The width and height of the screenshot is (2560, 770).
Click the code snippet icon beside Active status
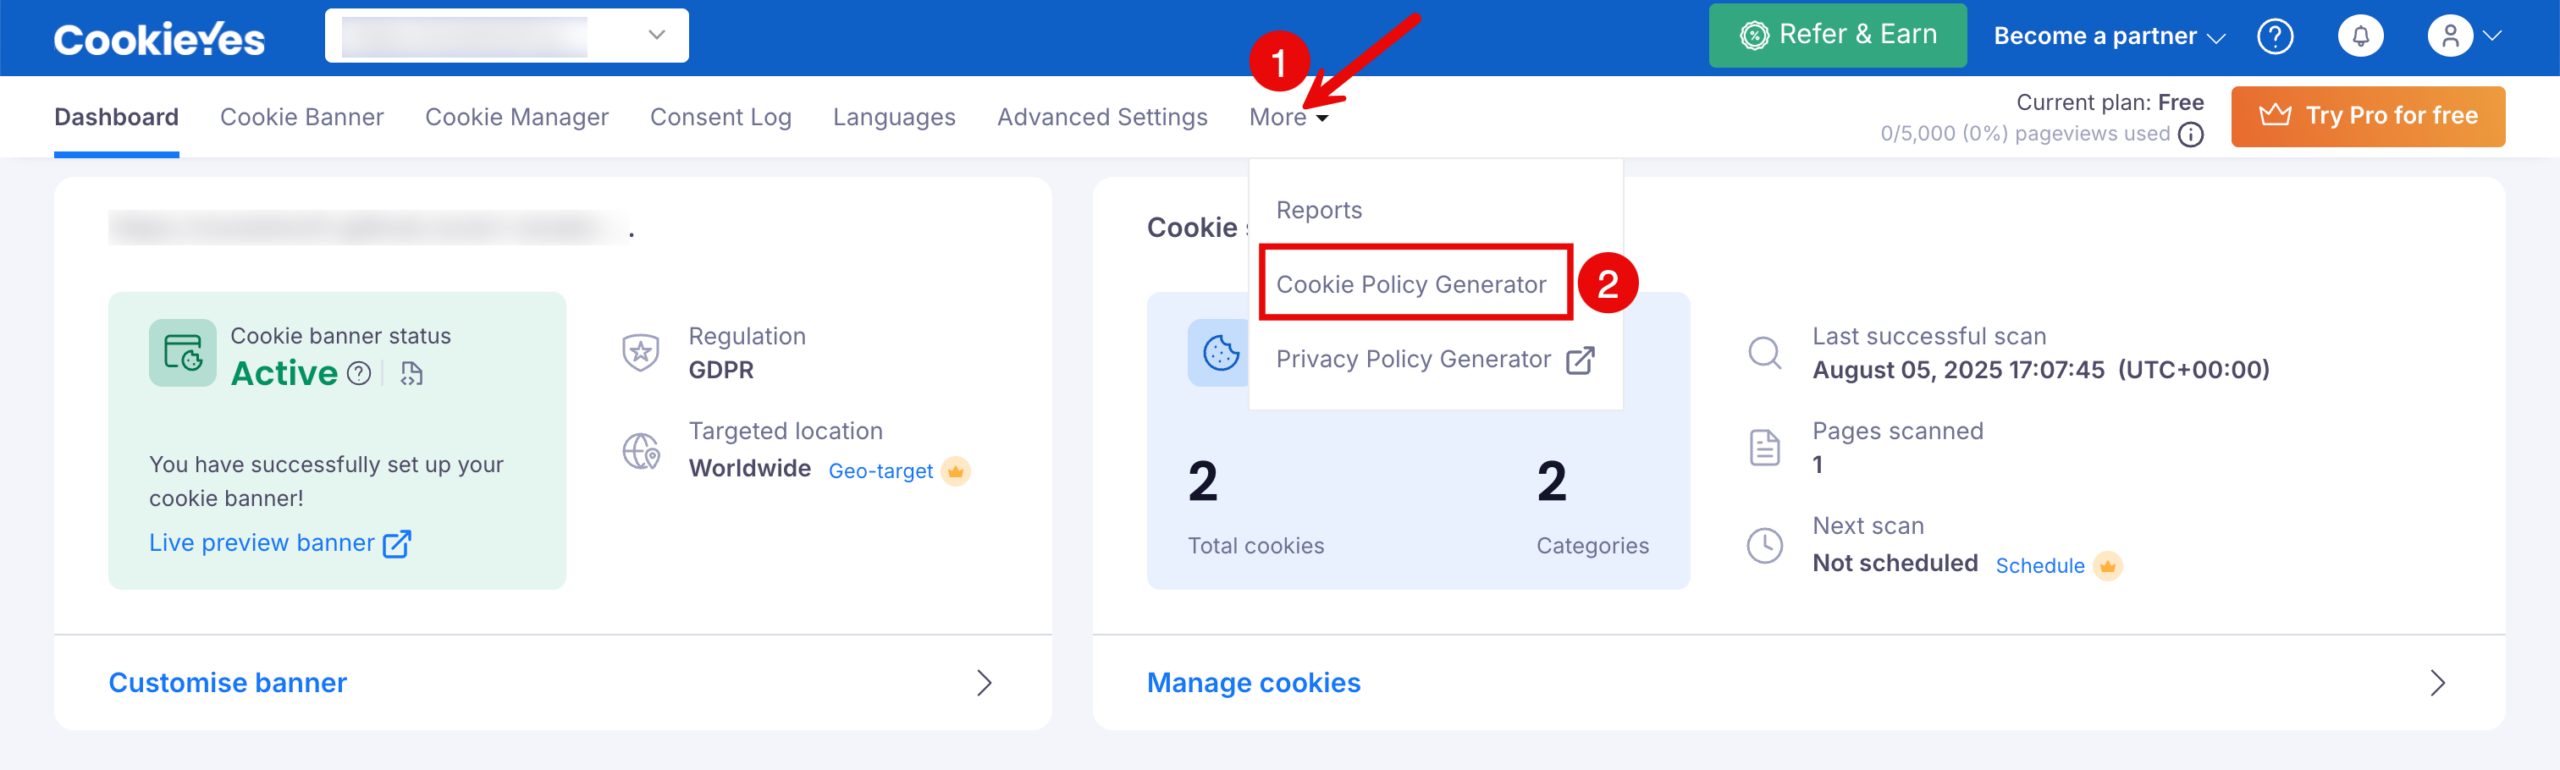click(410, 373)
